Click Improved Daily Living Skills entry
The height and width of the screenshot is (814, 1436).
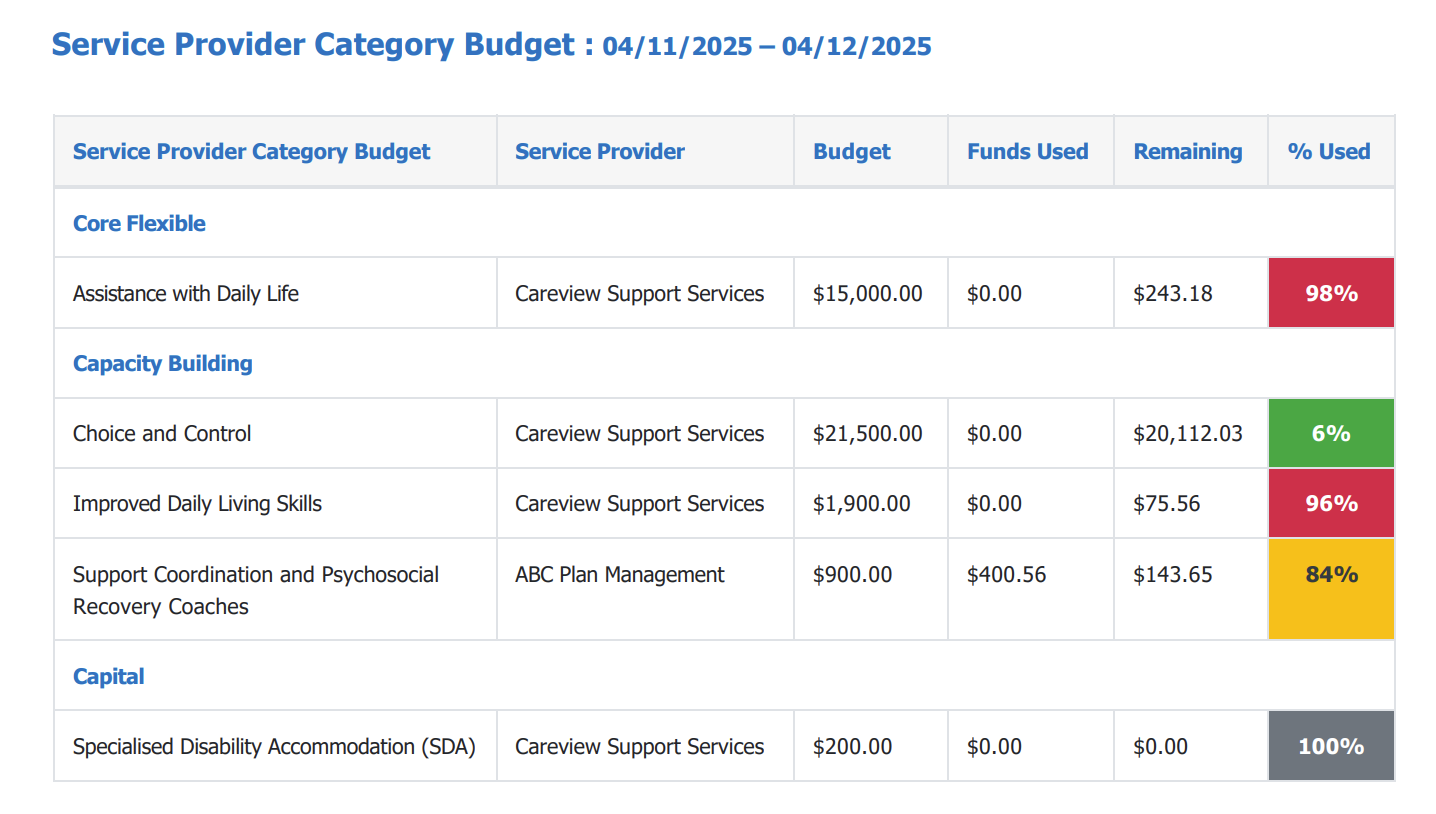point(197,504)
